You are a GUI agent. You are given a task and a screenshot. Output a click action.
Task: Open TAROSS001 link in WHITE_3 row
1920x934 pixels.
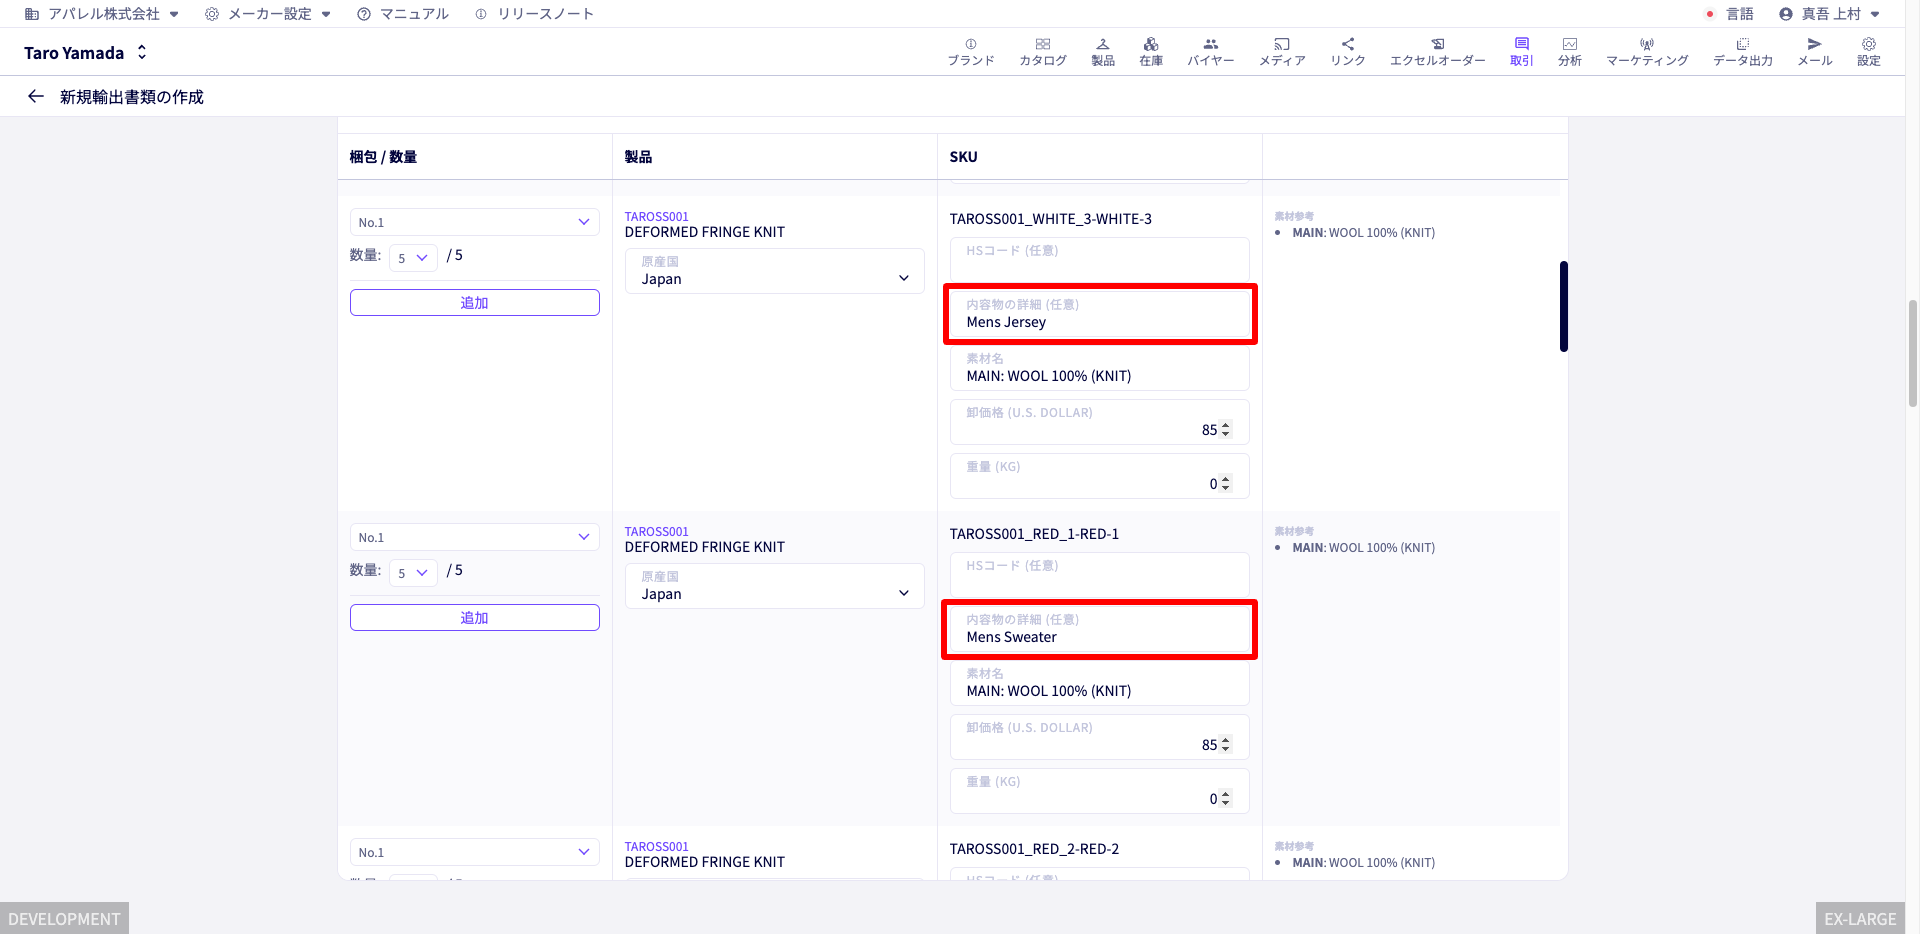(x=656, y=216)
